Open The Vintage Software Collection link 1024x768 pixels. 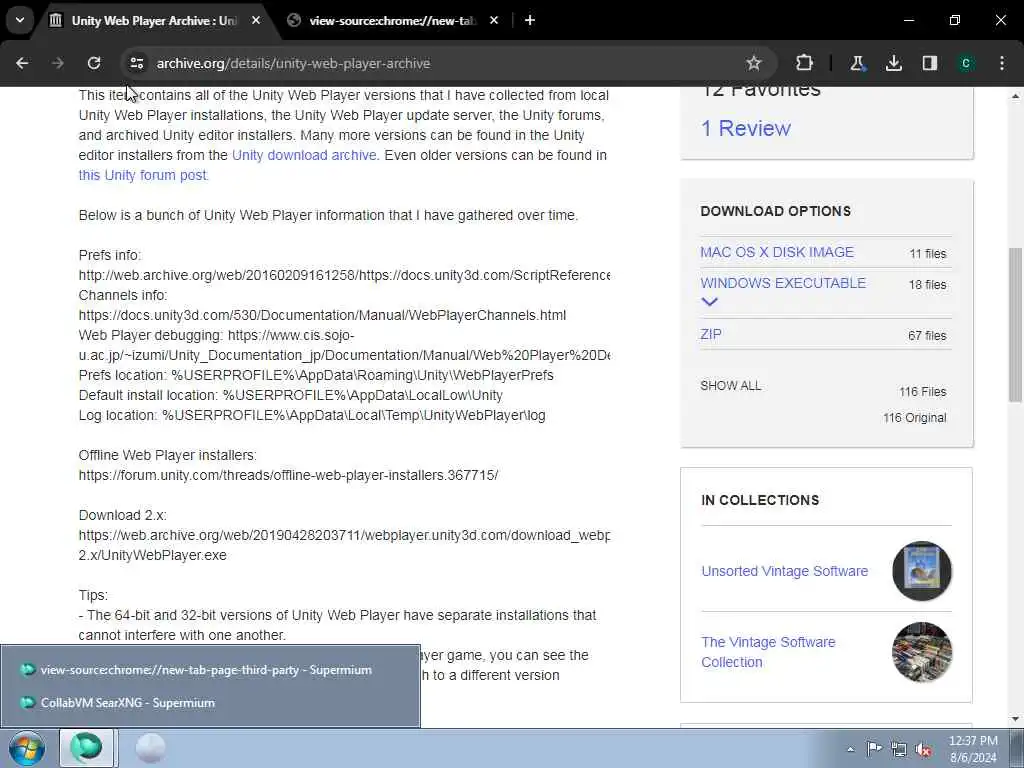tap(768, 652)
